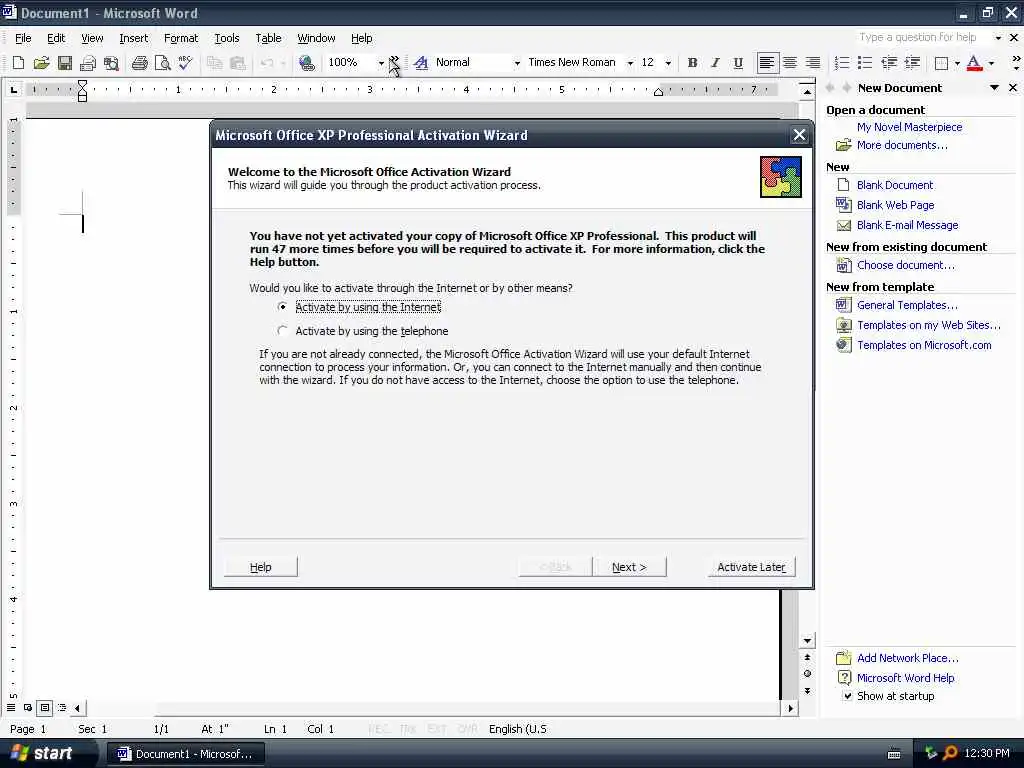Open the font size 12 dropdown
1024x768 pixels.
point(668,63)
